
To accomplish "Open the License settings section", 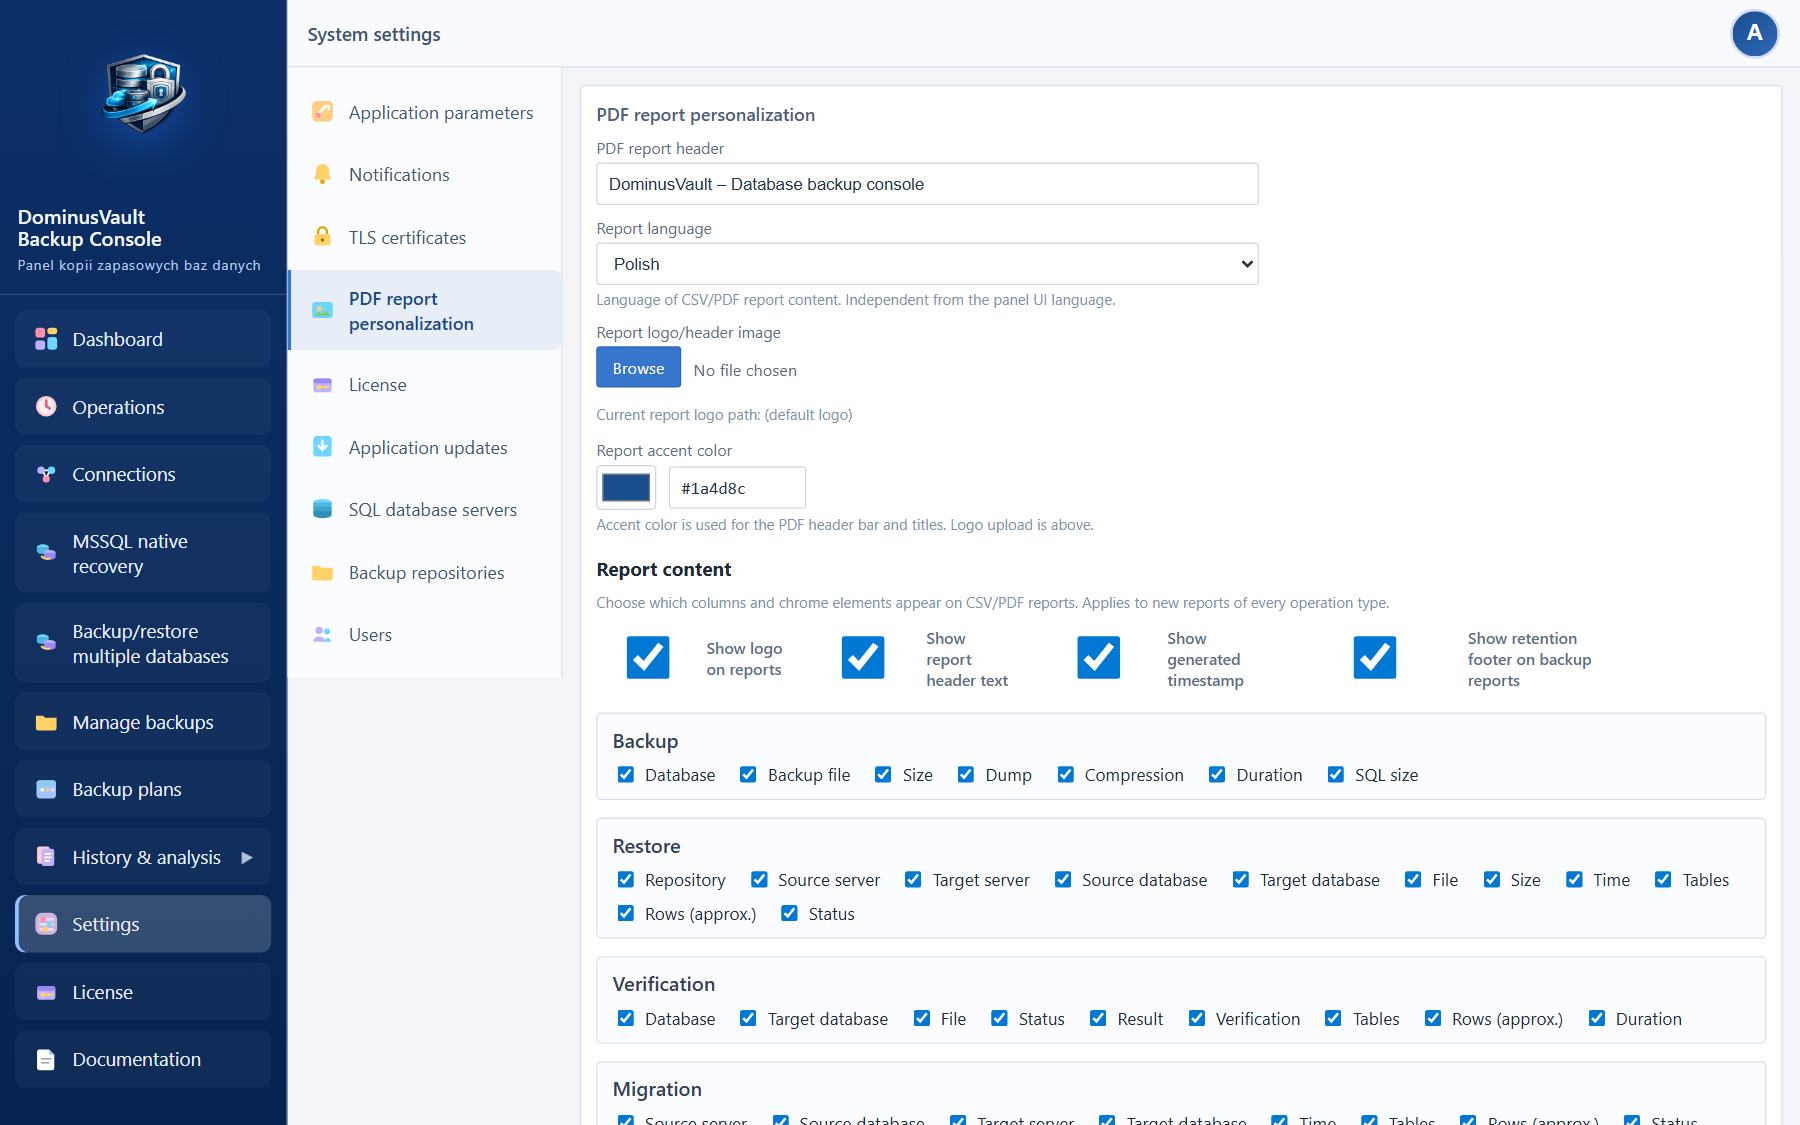I will (425, 385).
